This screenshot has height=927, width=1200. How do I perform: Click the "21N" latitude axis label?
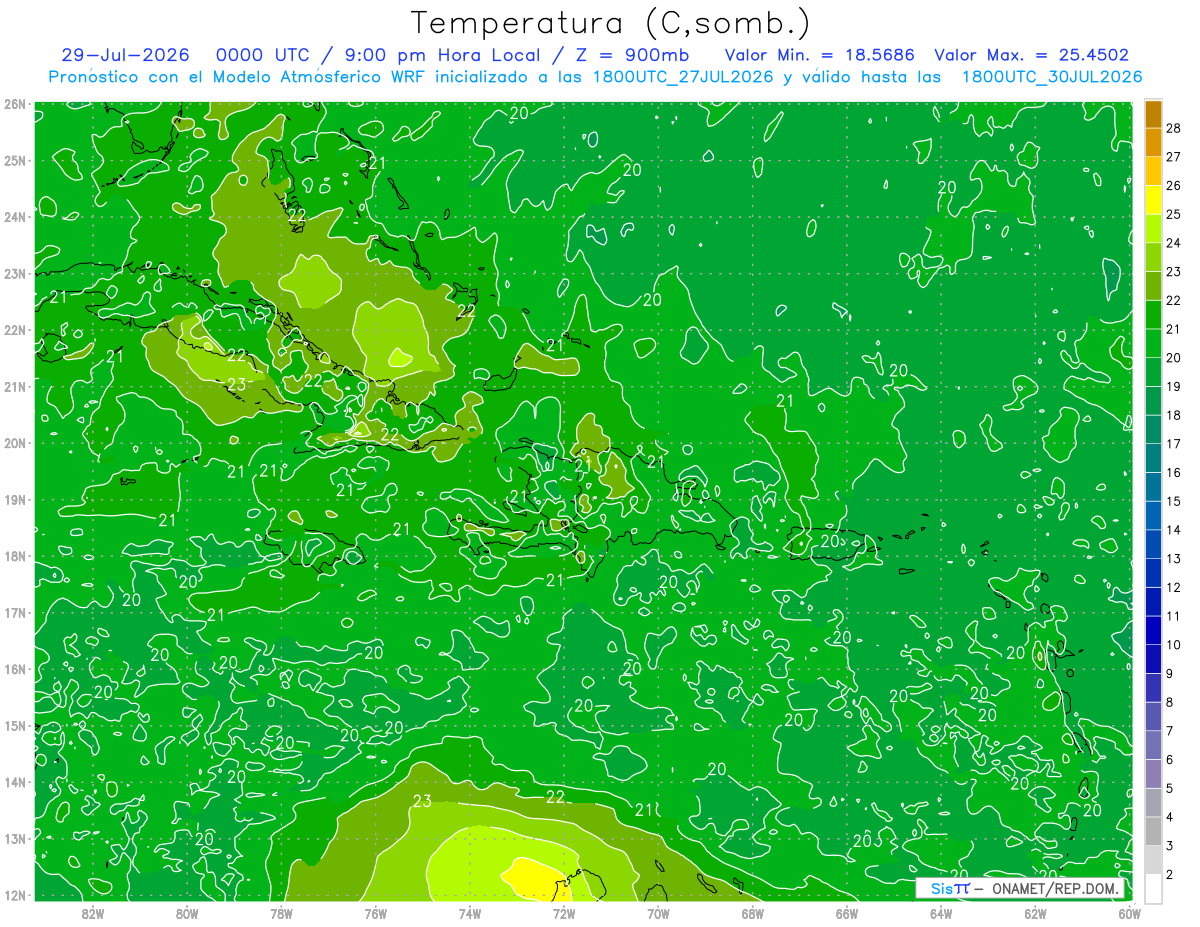point(15,386)
